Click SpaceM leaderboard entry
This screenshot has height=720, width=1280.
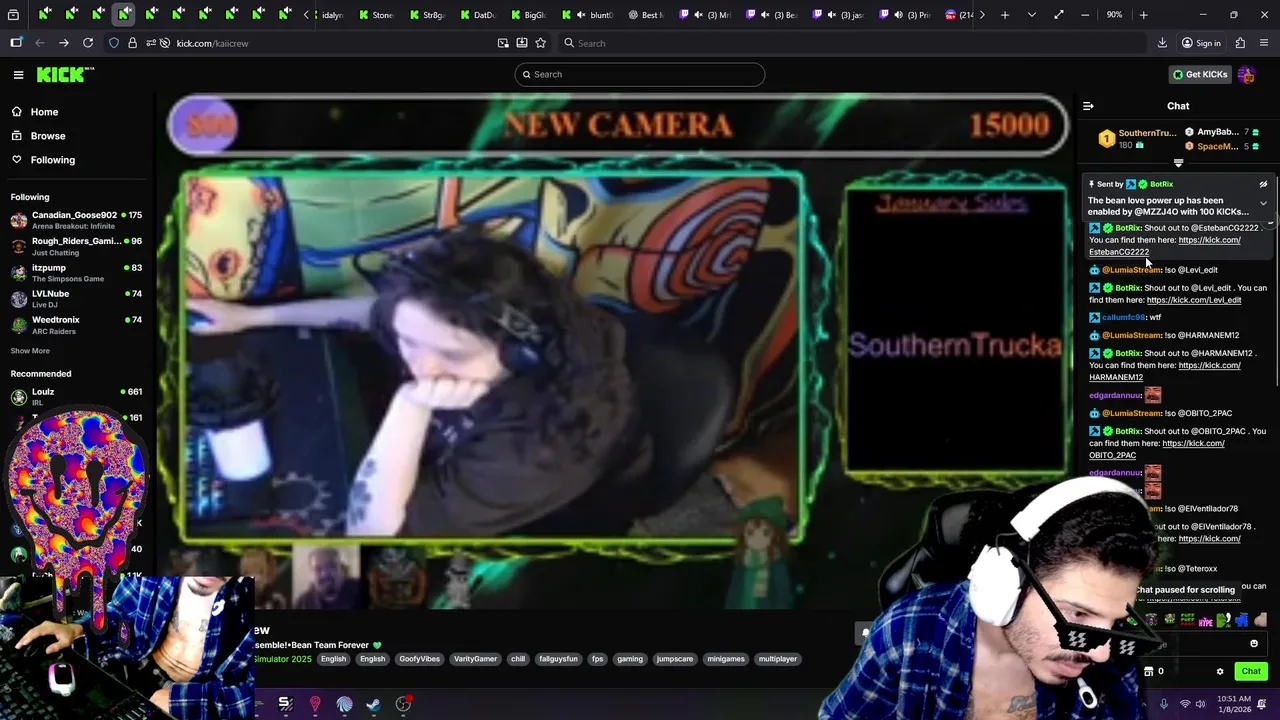[x=1222, y=146]
